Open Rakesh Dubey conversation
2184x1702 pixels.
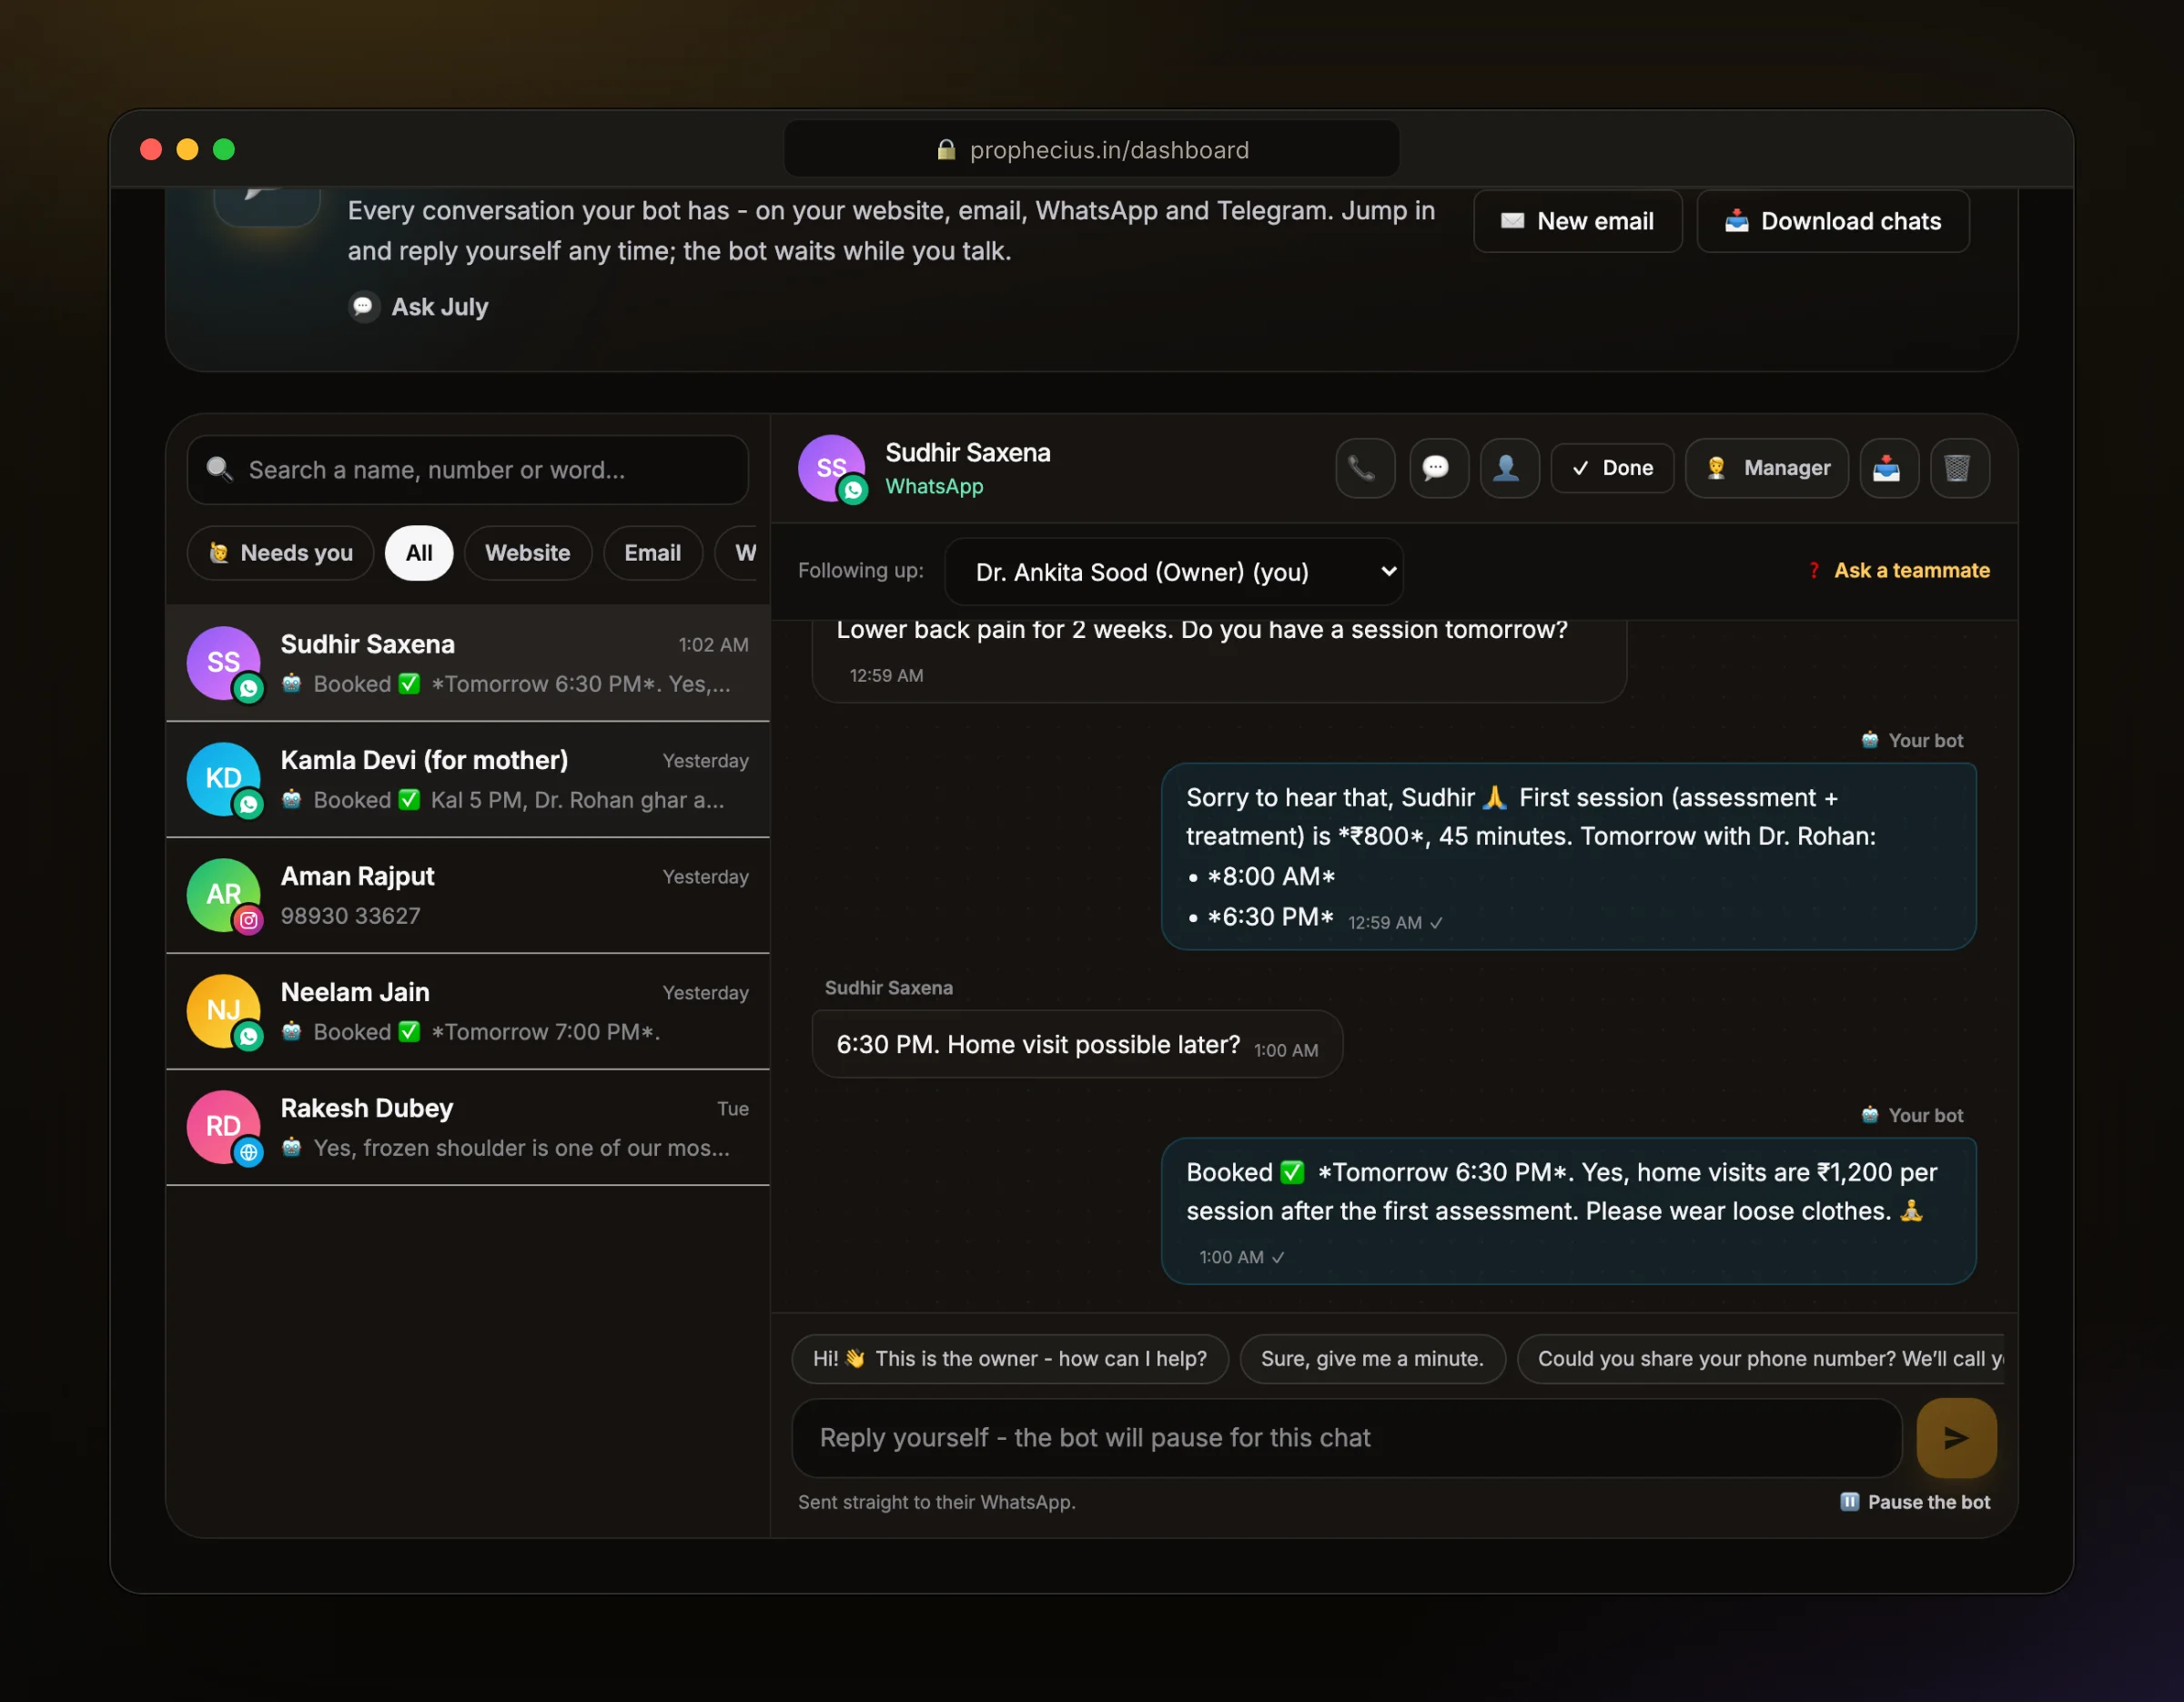(467, 1127)
